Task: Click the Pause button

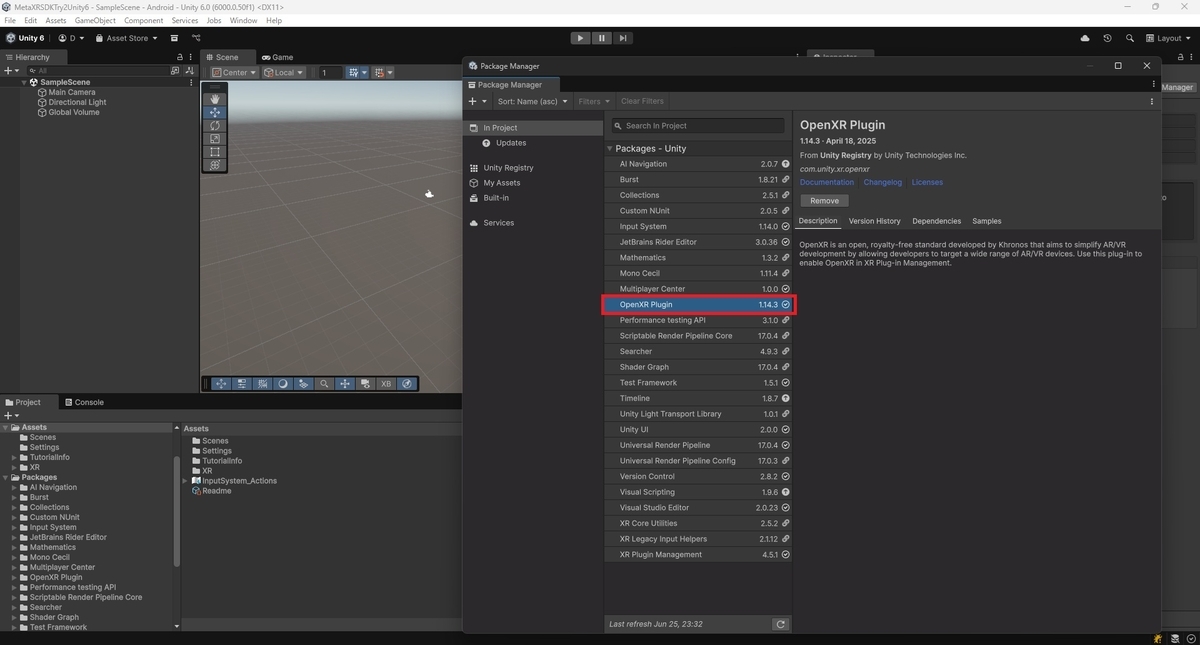Action: 601,38
